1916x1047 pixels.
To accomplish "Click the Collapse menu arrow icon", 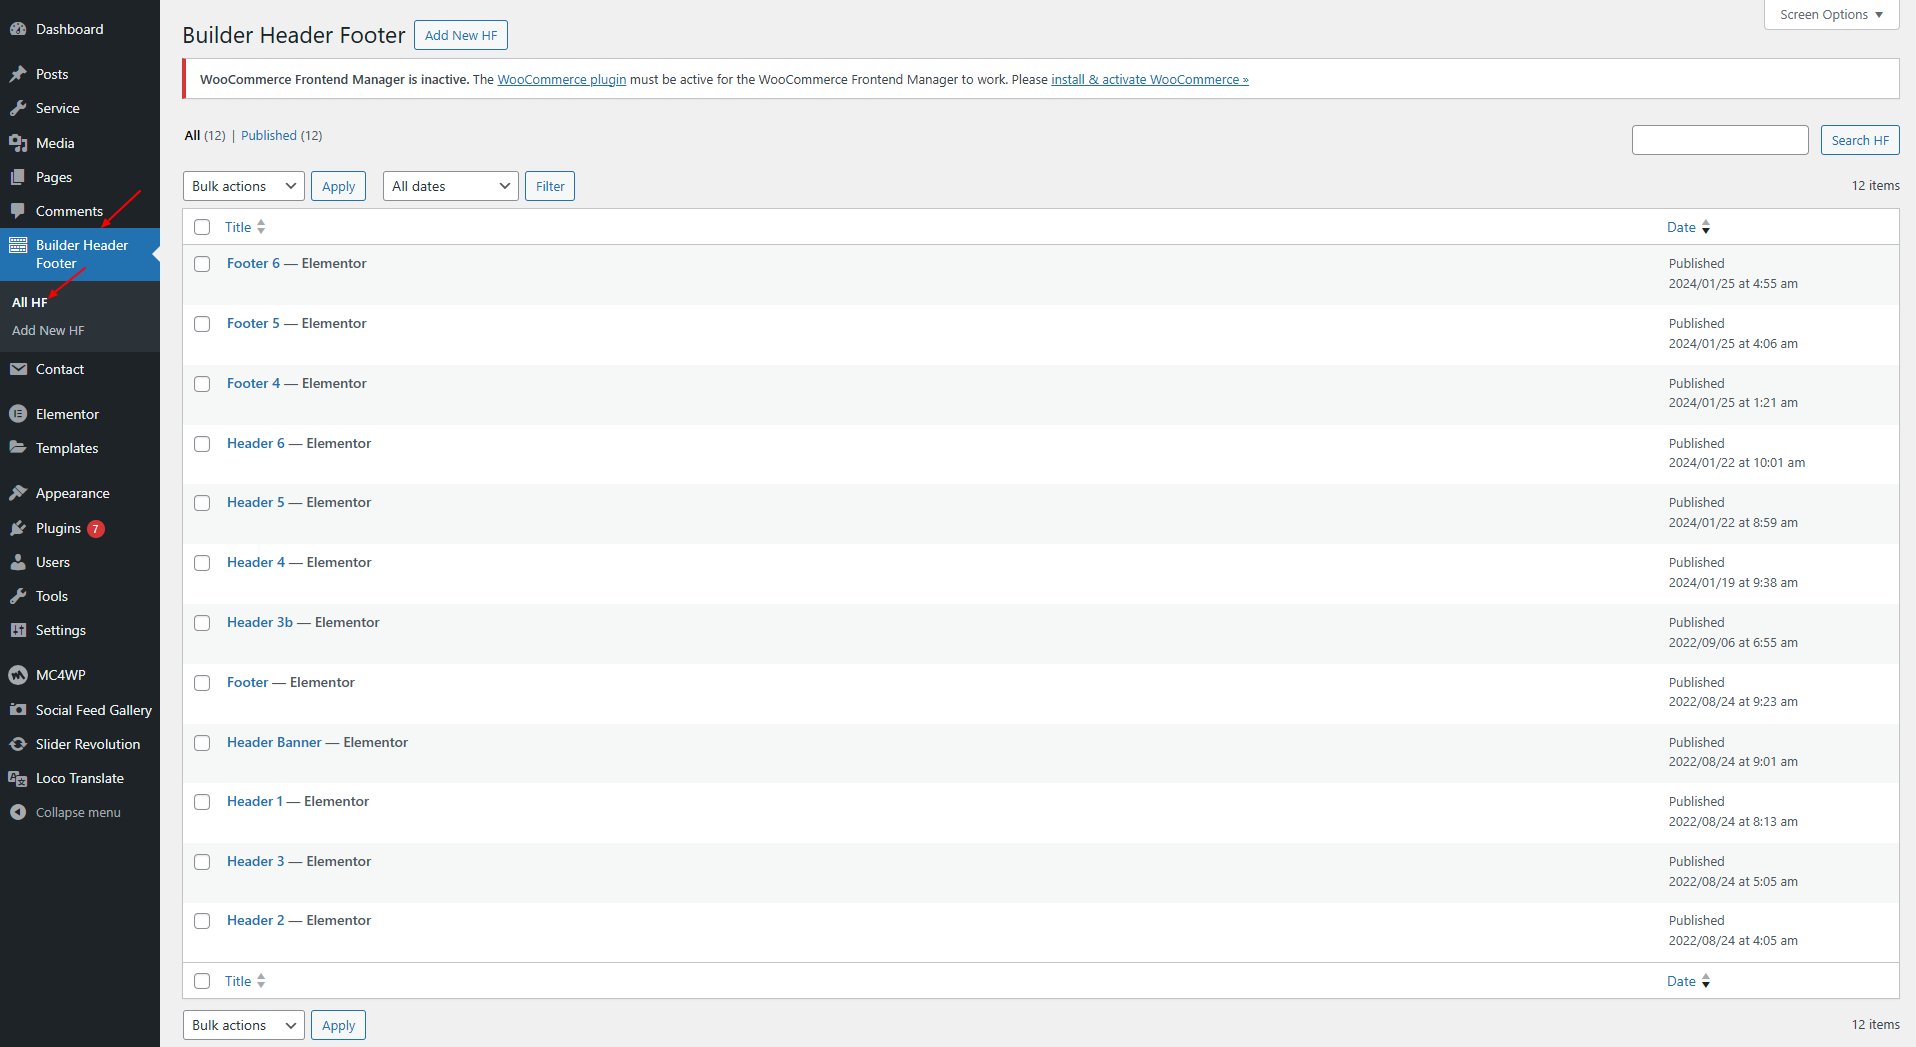I will [x=18, y=812].
